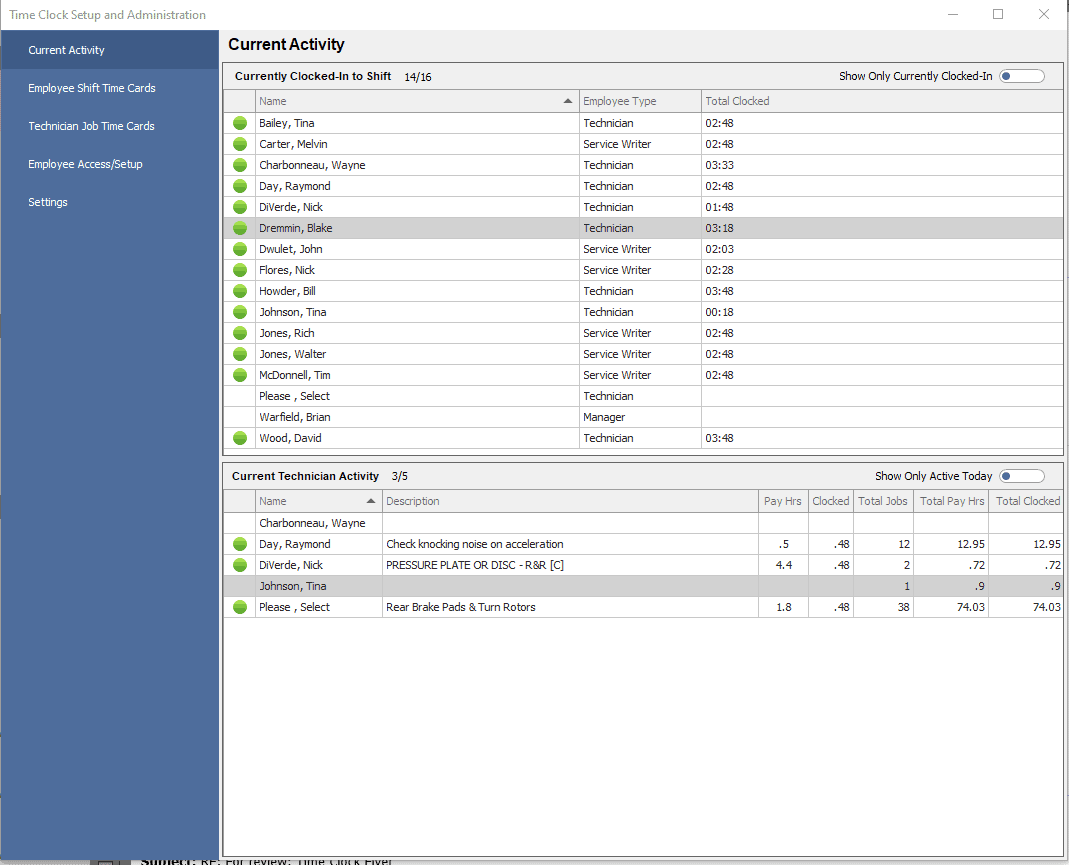Click Howder, Bill's green status icon
1069x865 pixels.
click(240, 290)
